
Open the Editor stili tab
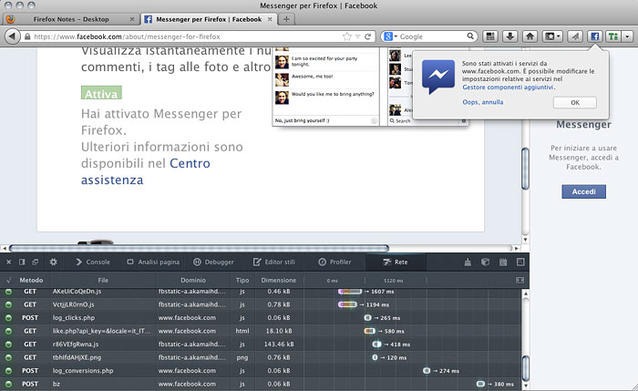tap(274, 262)
